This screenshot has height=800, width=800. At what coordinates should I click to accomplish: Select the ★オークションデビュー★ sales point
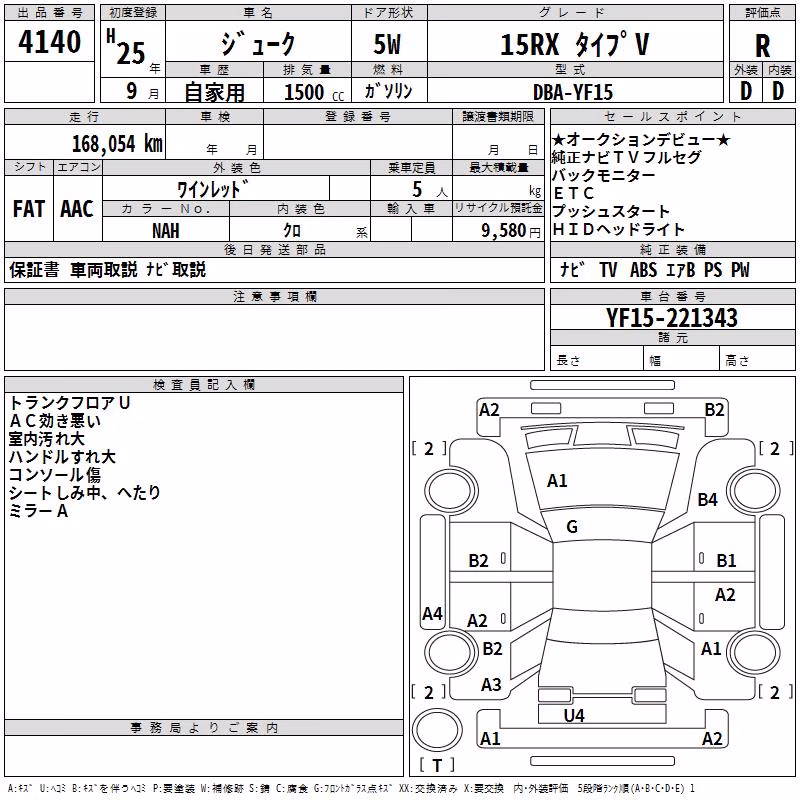[x=641, y=139]
